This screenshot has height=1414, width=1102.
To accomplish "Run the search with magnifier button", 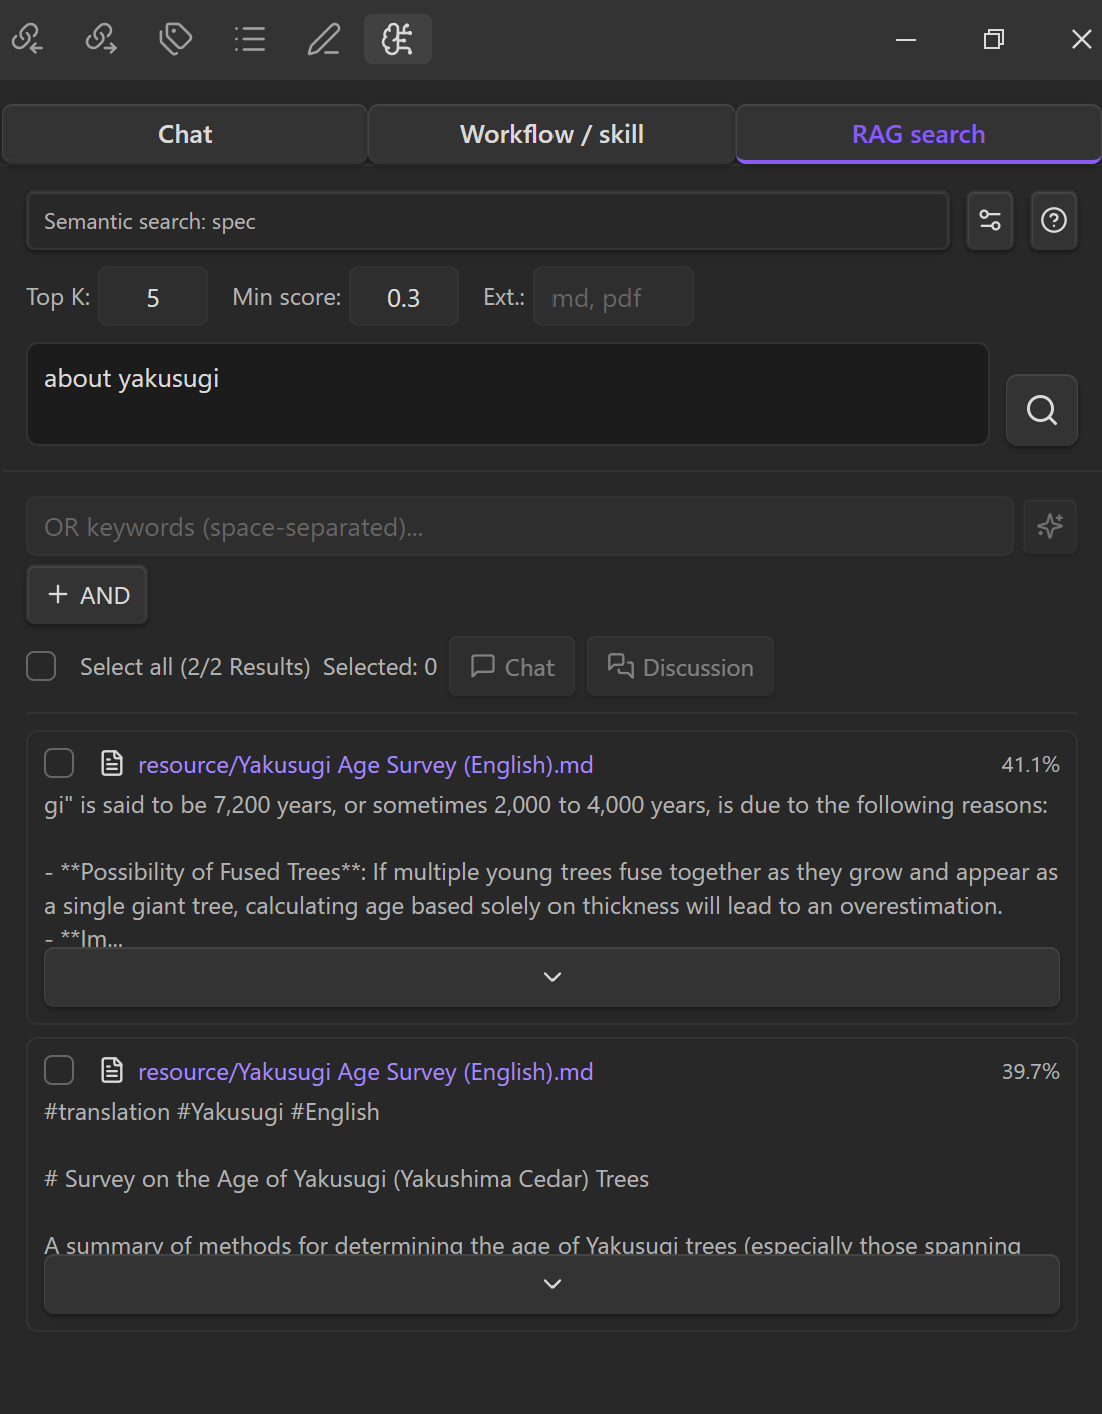I will (1042, 410).
